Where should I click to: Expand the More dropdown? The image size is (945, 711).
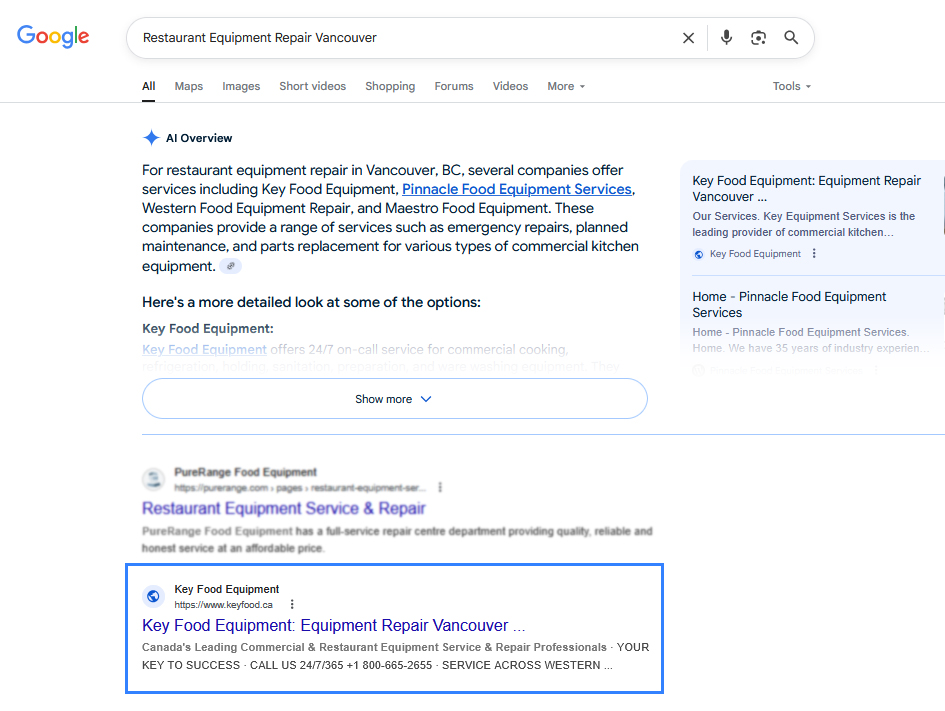(x=566, y=86)
